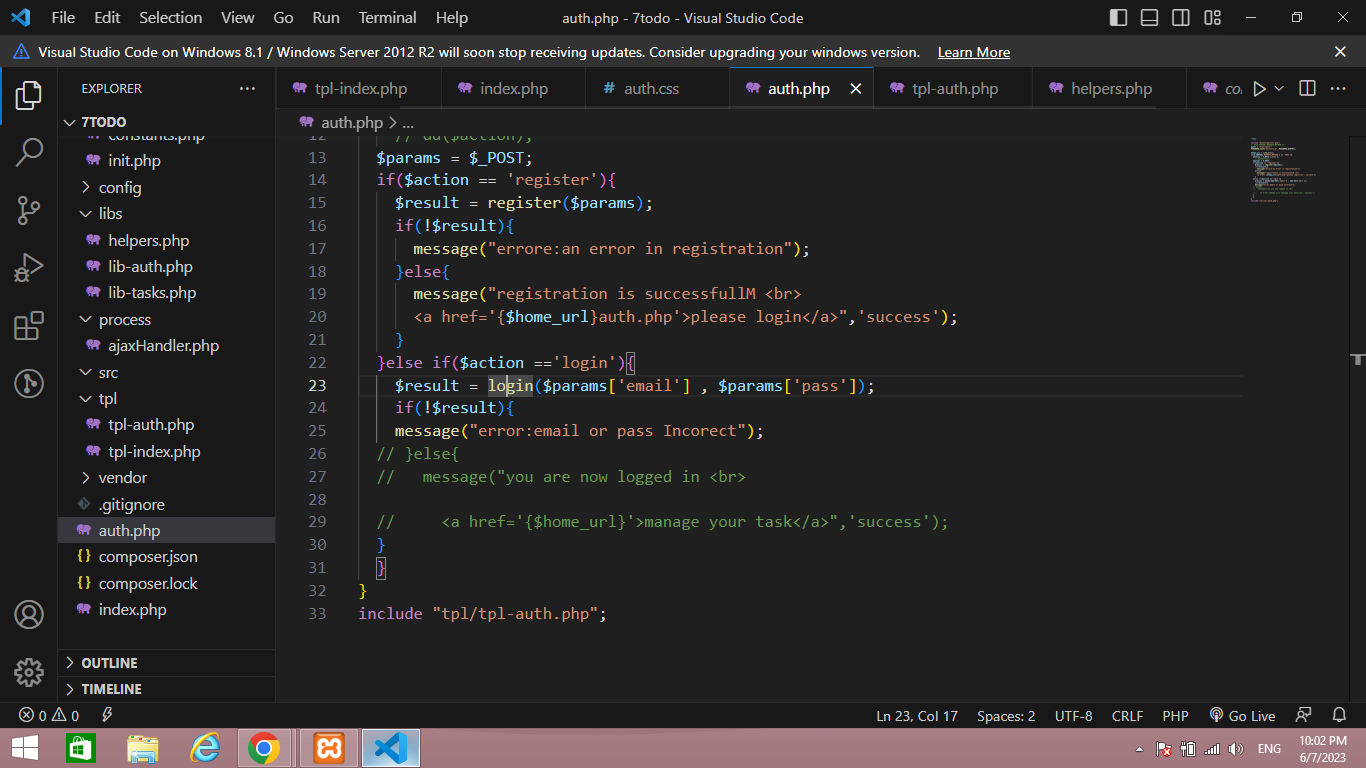Viewport: 1366px width, 768px height.
Task: Expand the TIMELINE section
Action: pos(166,689)
